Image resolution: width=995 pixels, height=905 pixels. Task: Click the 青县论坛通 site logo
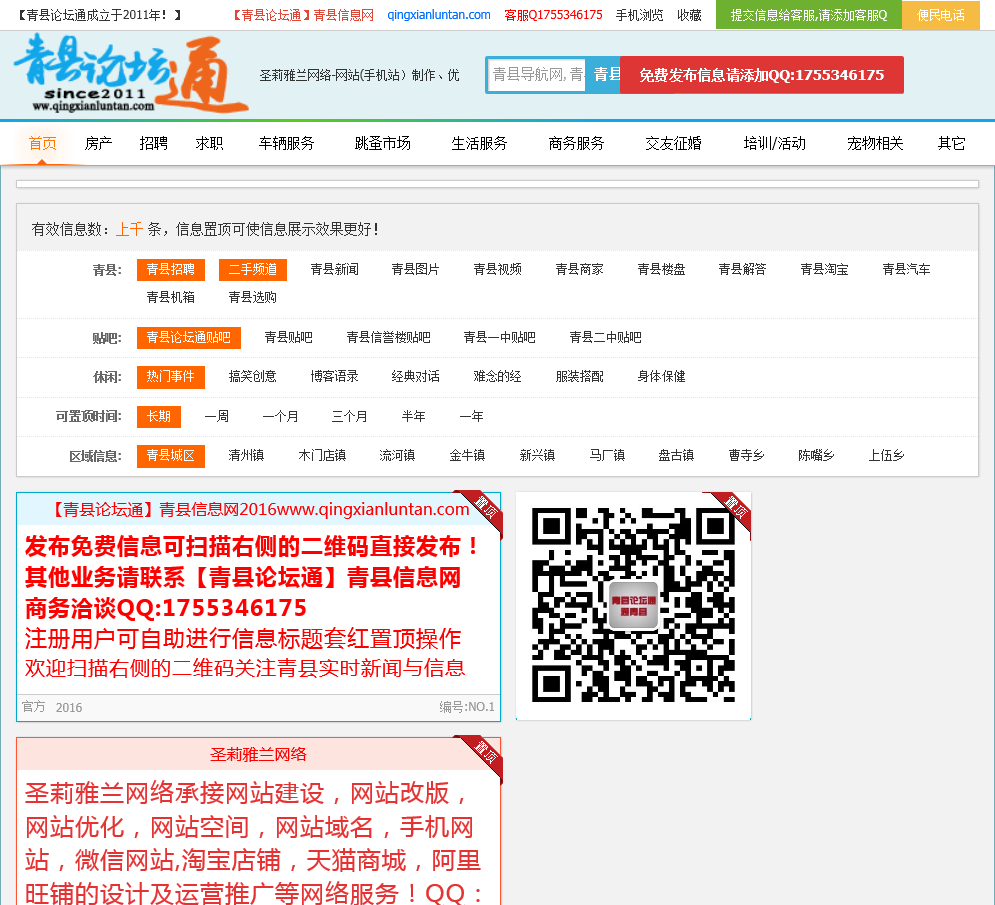[x=130, y=74]
